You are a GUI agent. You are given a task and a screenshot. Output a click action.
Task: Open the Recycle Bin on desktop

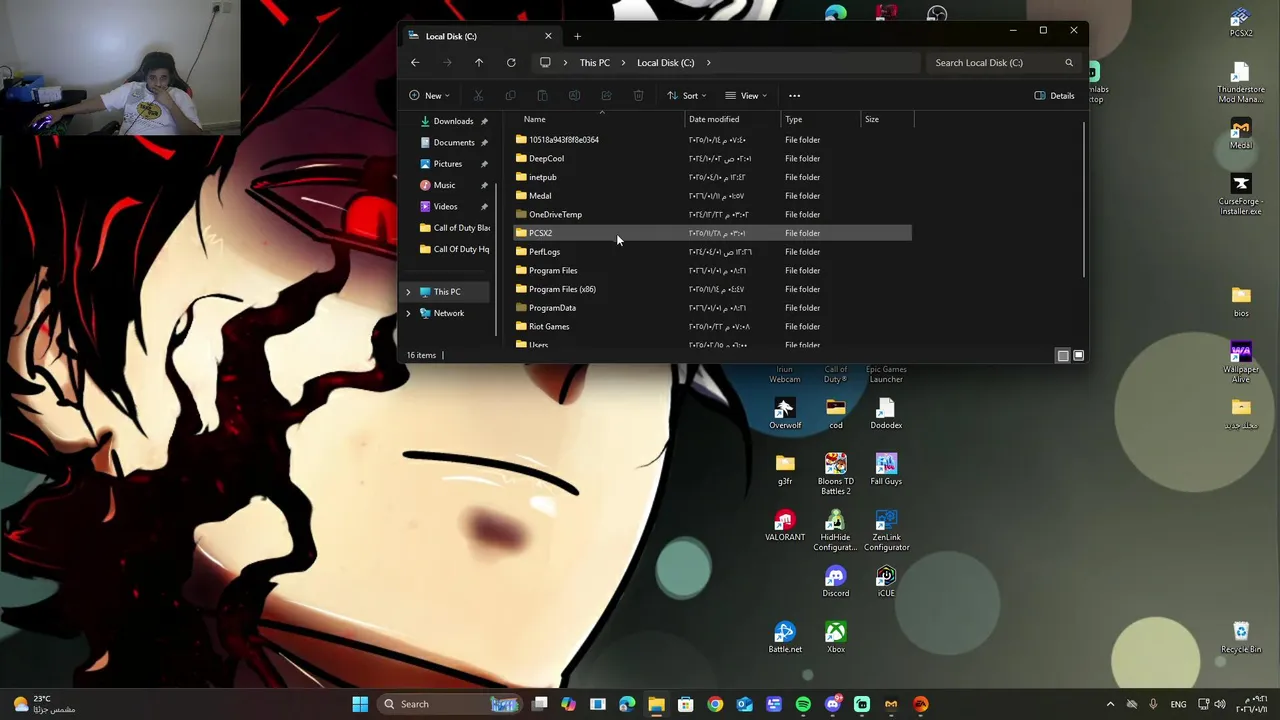[1241, 638]
